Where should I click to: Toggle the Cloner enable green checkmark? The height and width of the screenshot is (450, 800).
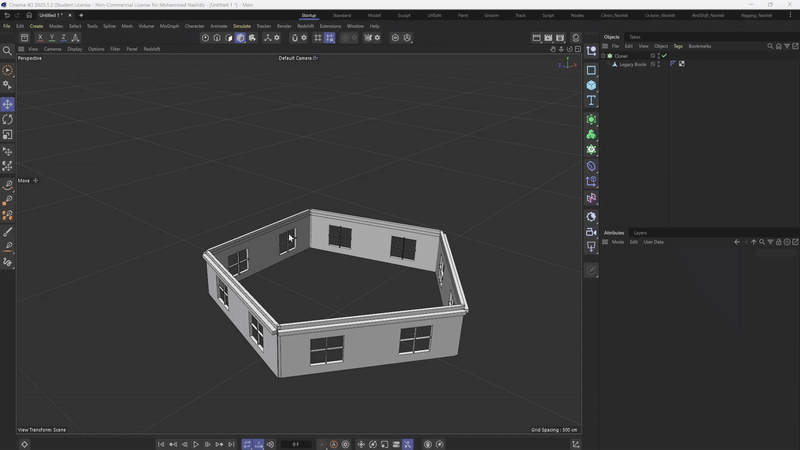(x=664, y=56)
